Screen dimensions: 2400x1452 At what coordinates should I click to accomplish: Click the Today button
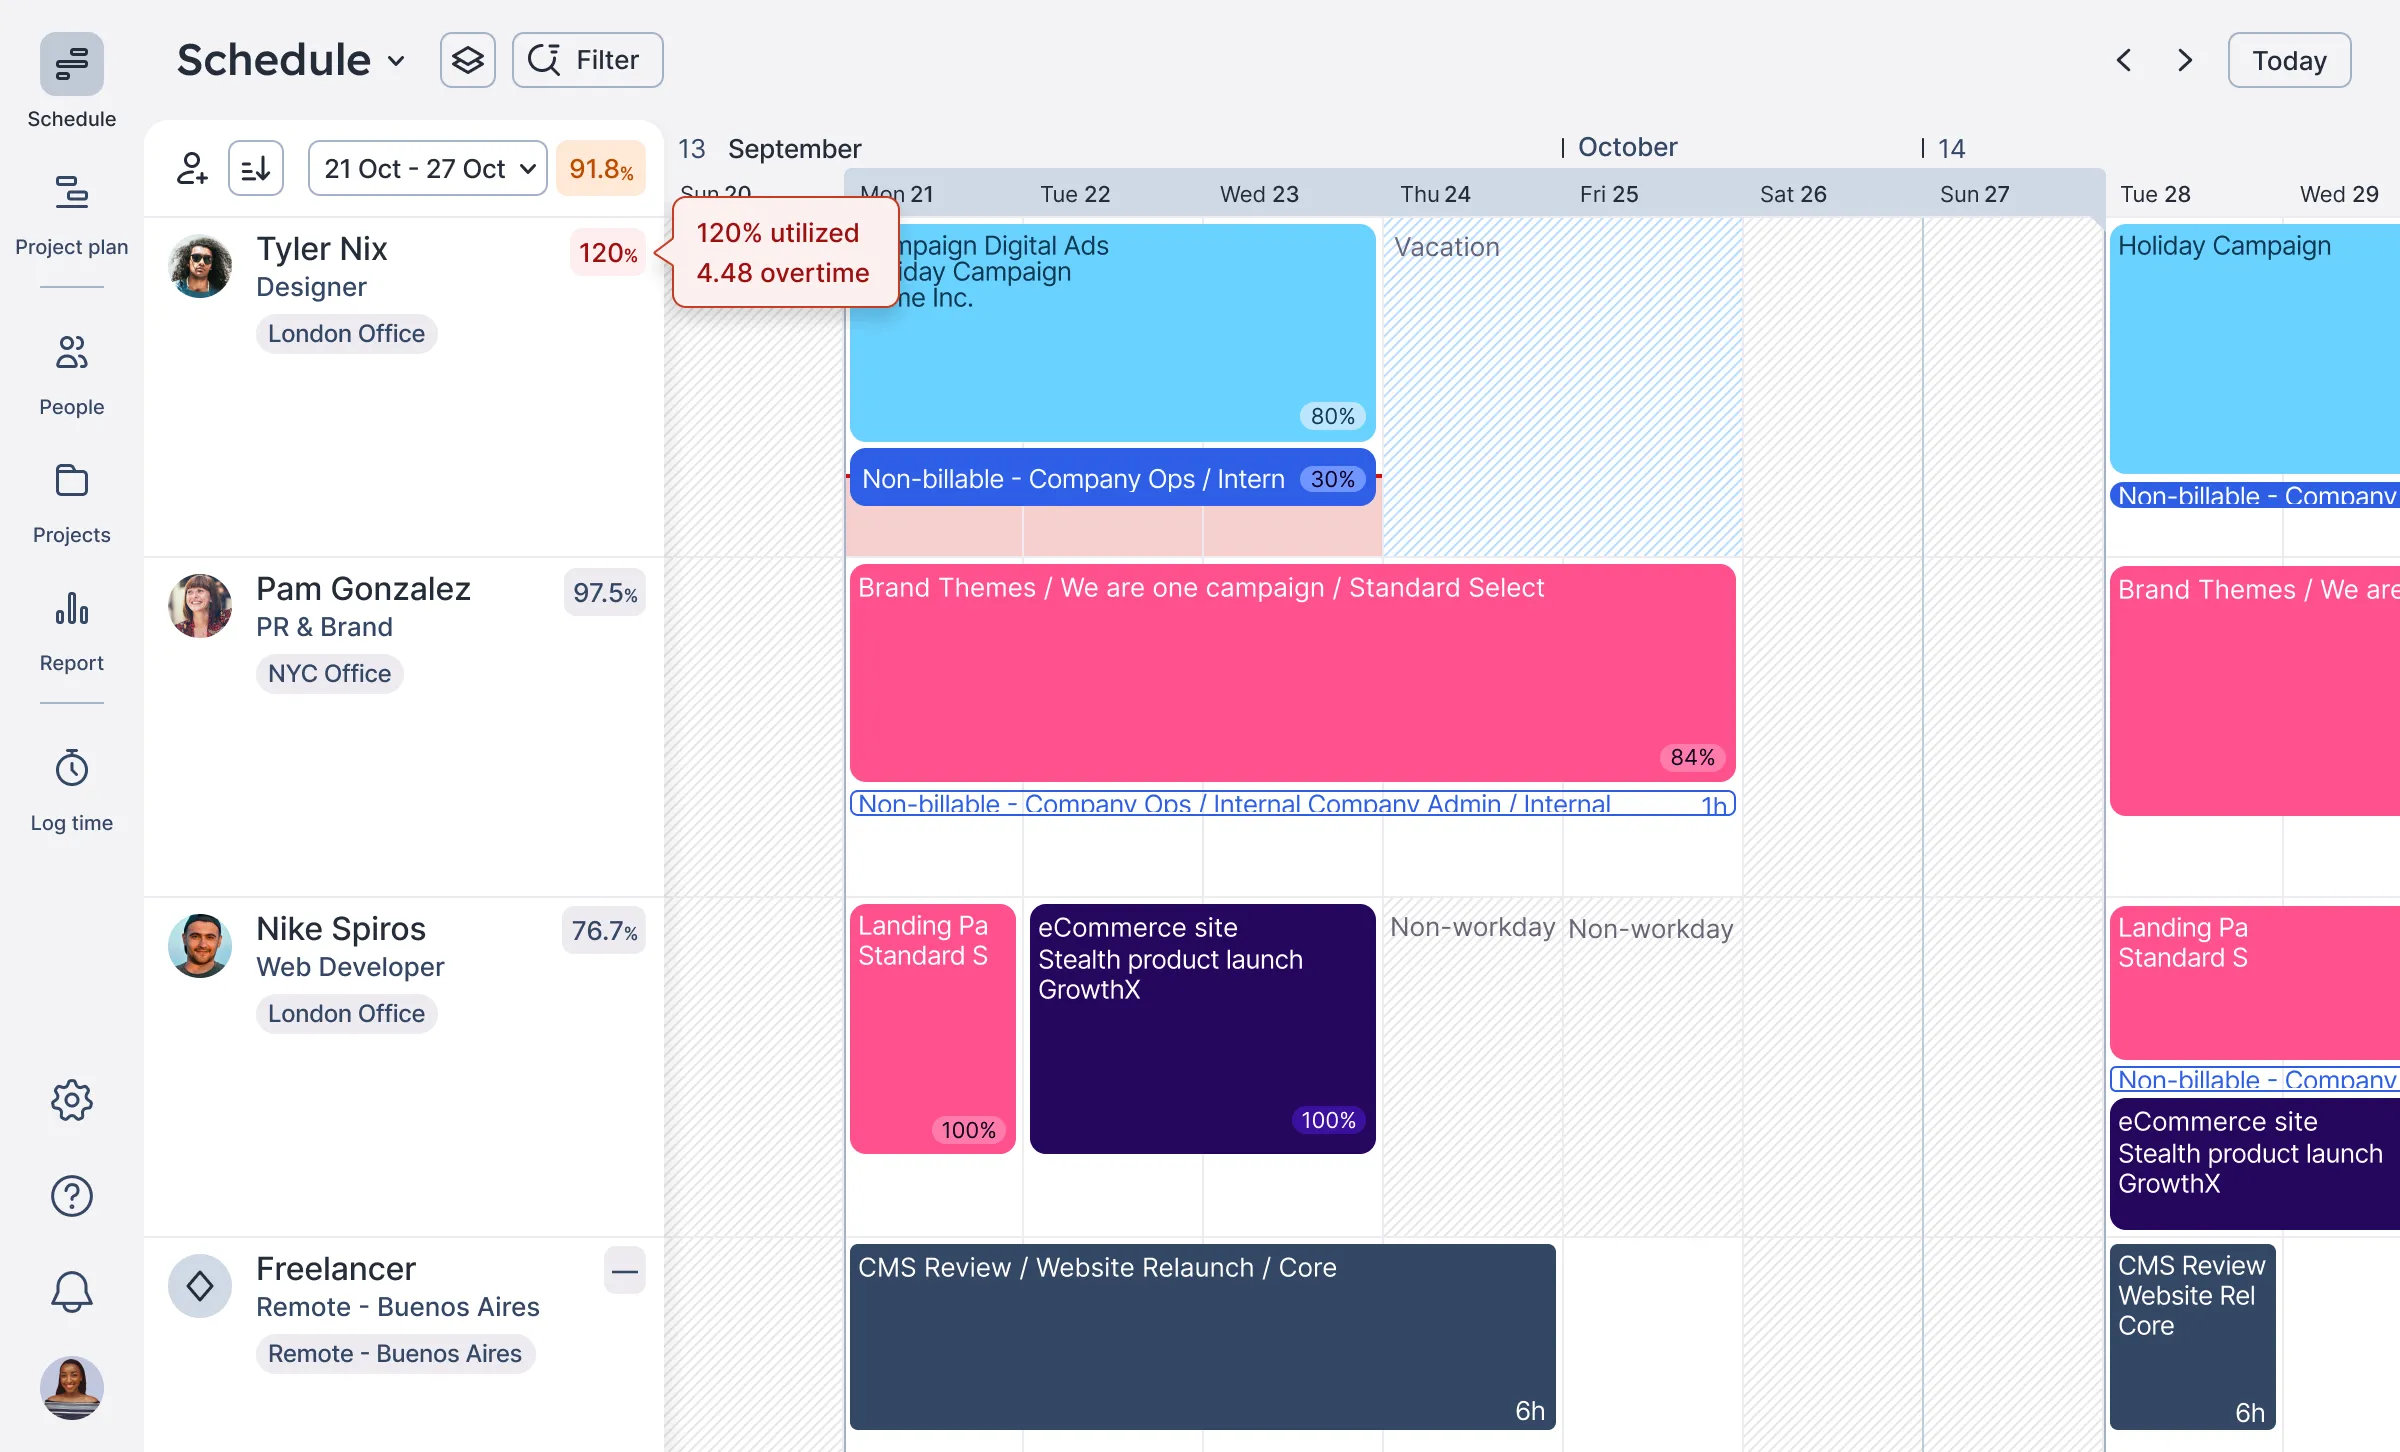(2289, 60)
